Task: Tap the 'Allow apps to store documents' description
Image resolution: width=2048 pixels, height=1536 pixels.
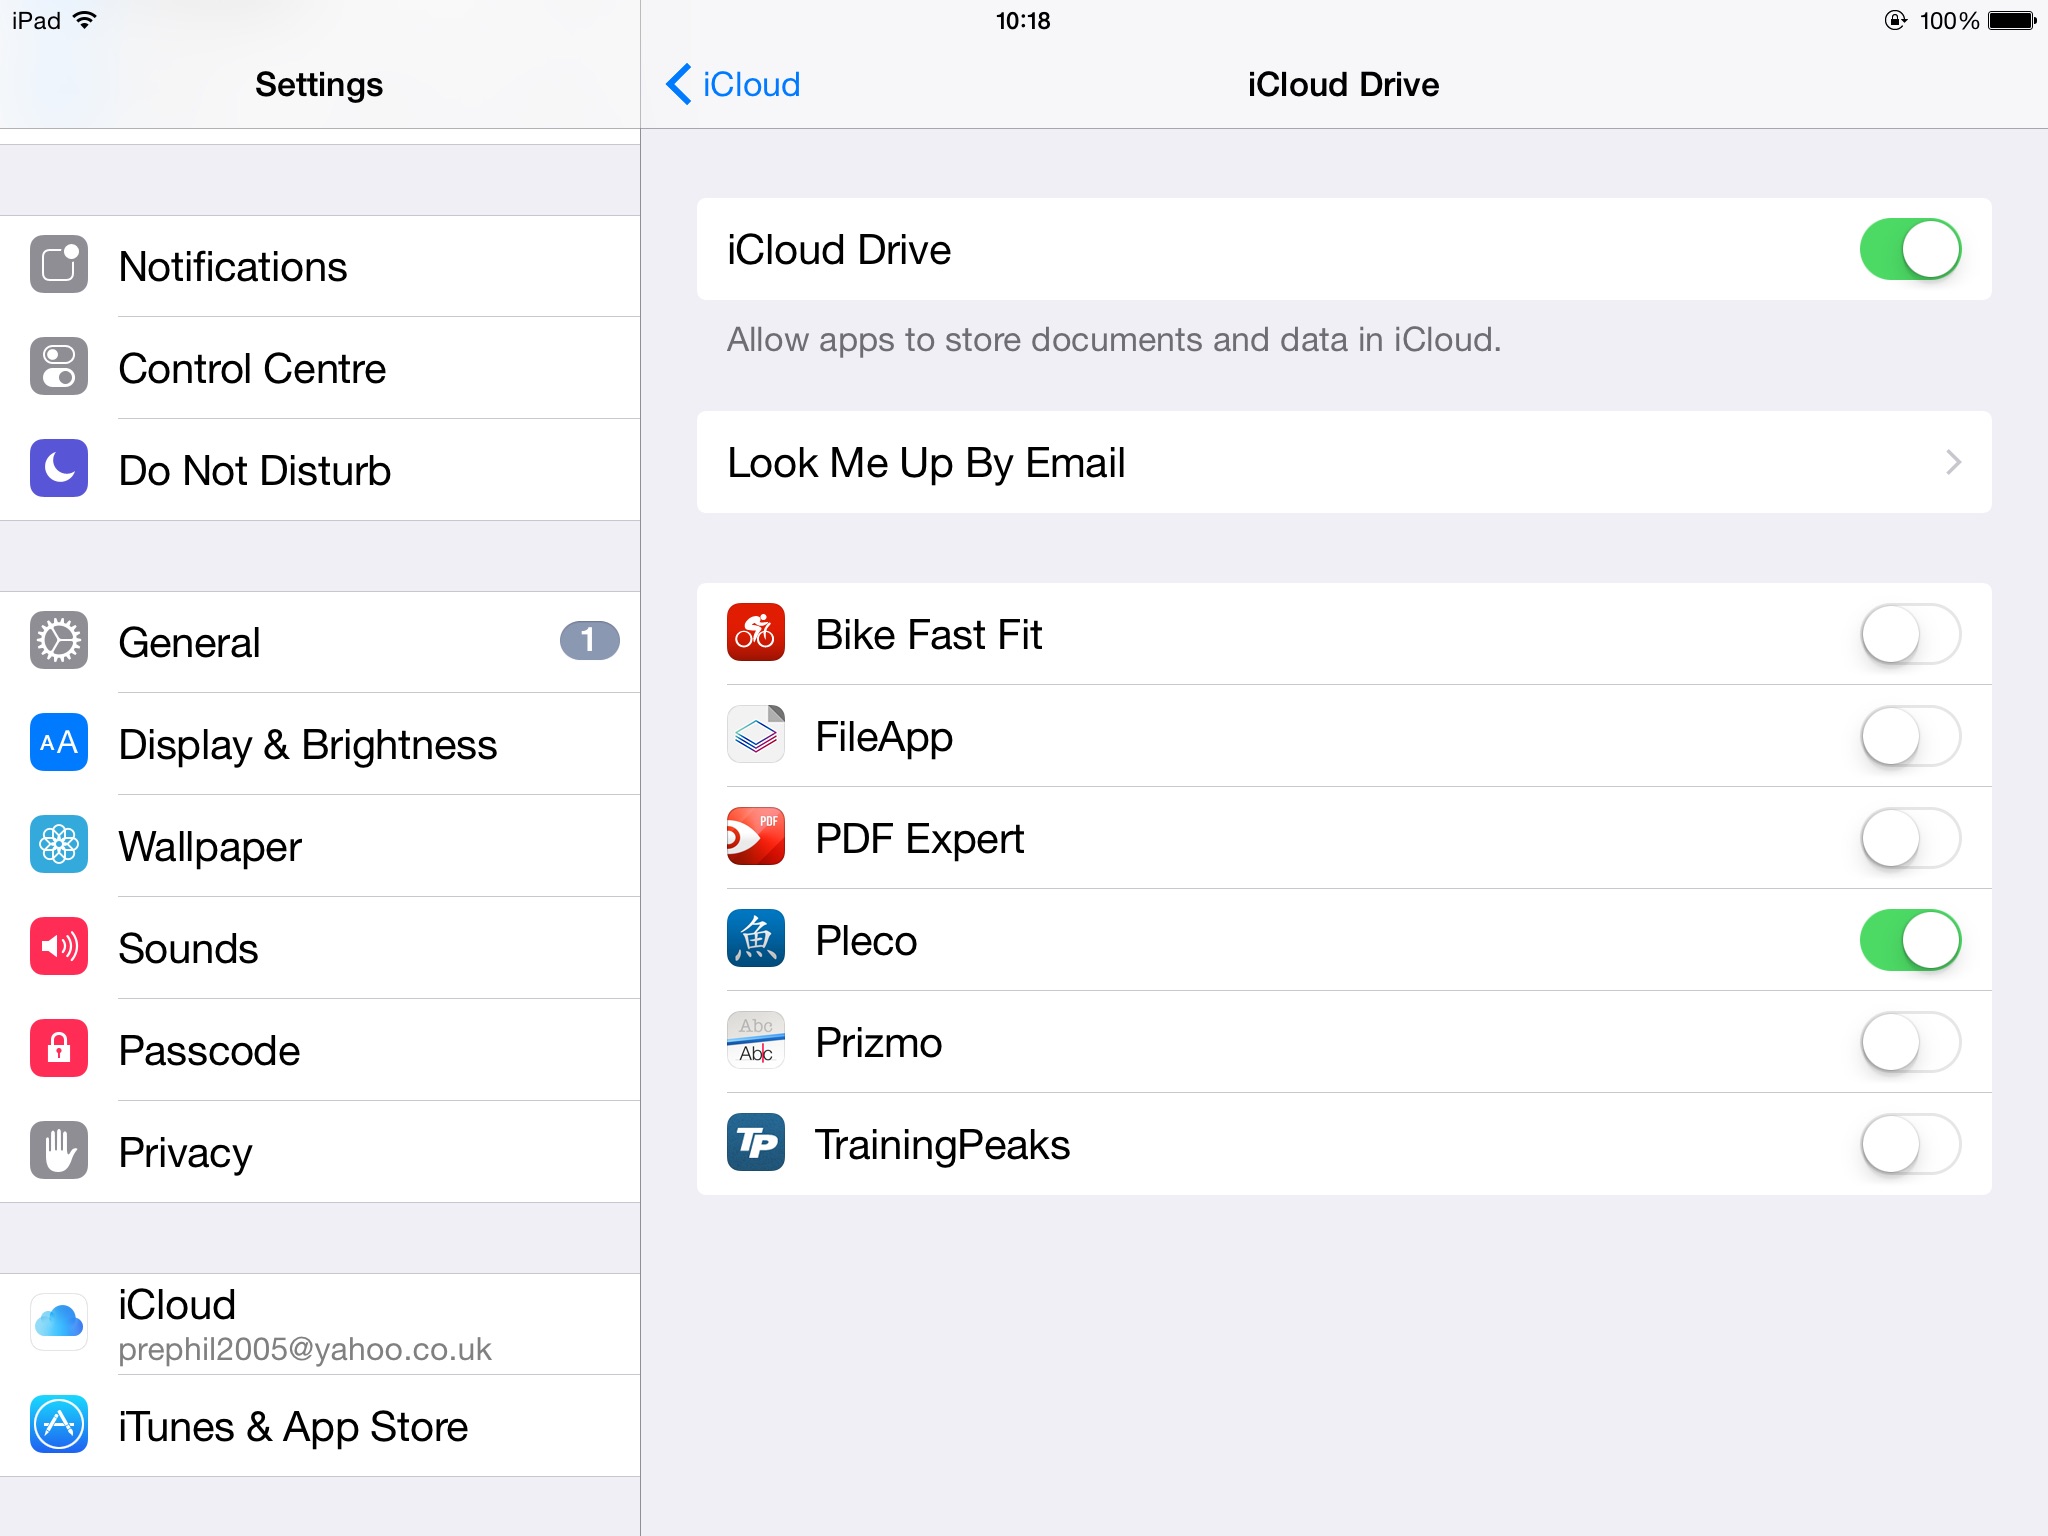Action: (x=1114, y=340)
